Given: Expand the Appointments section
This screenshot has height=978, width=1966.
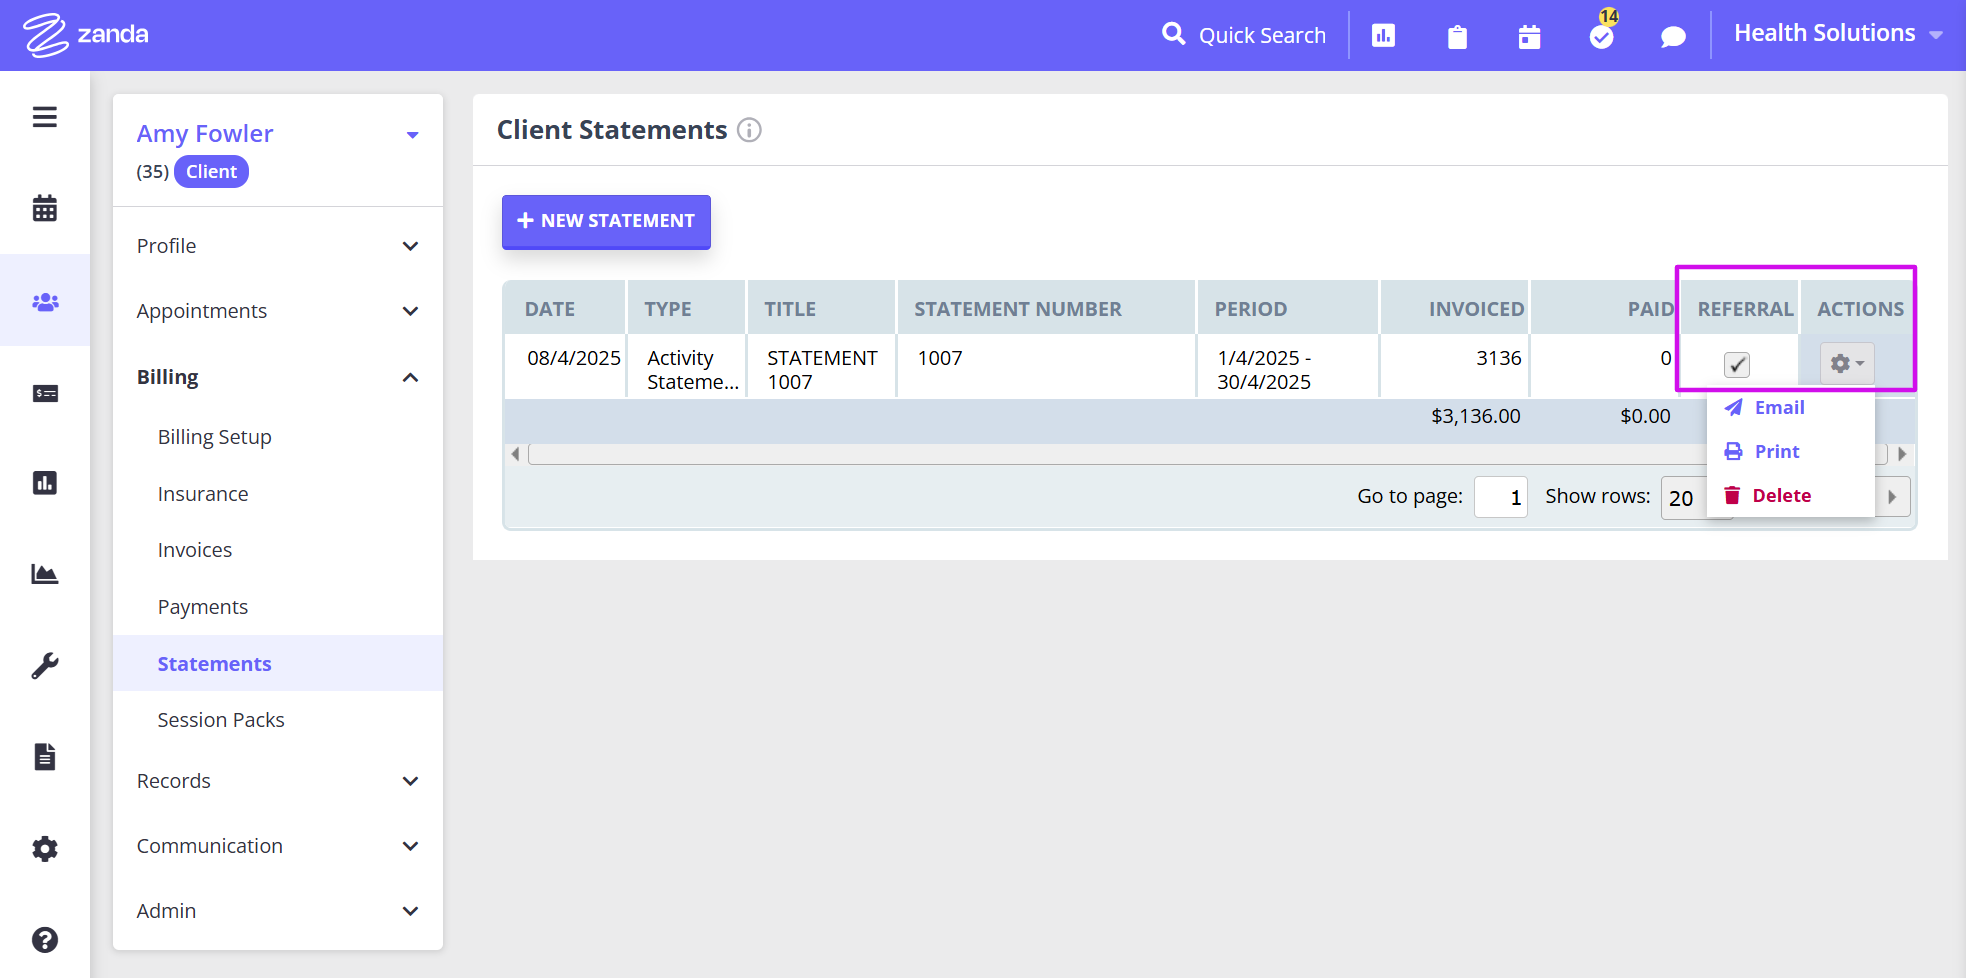Looking at the screenshot, I should pyautogui.click(x=278, y=311).
